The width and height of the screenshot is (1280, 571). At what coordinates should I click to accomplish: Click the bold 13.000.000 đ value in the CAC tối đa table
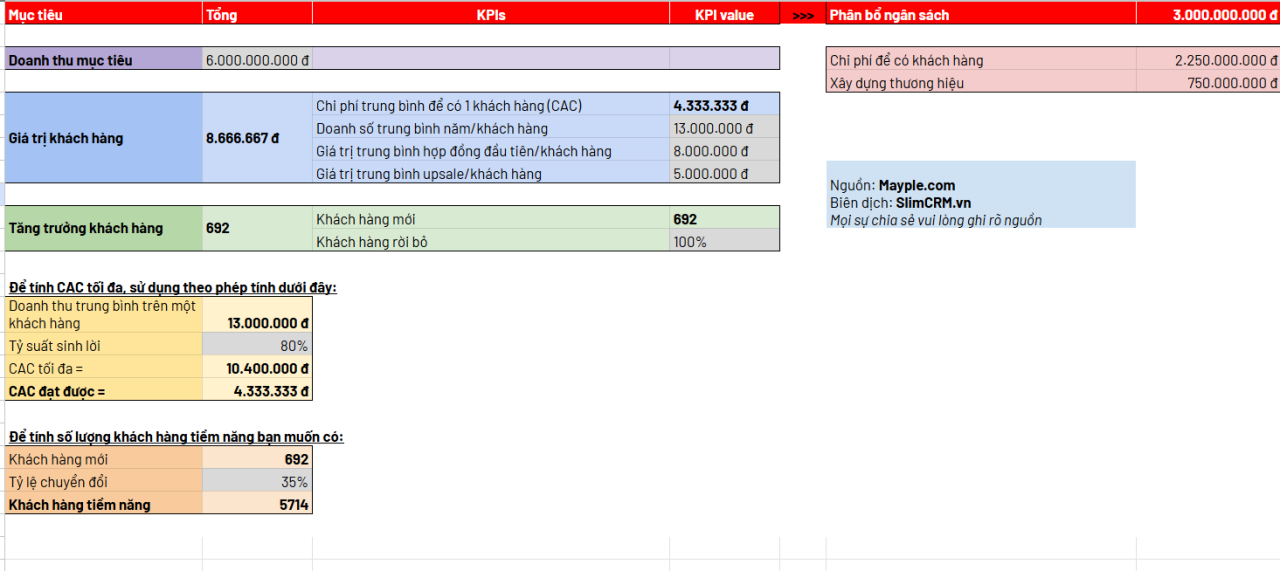(x=257, y=314)
